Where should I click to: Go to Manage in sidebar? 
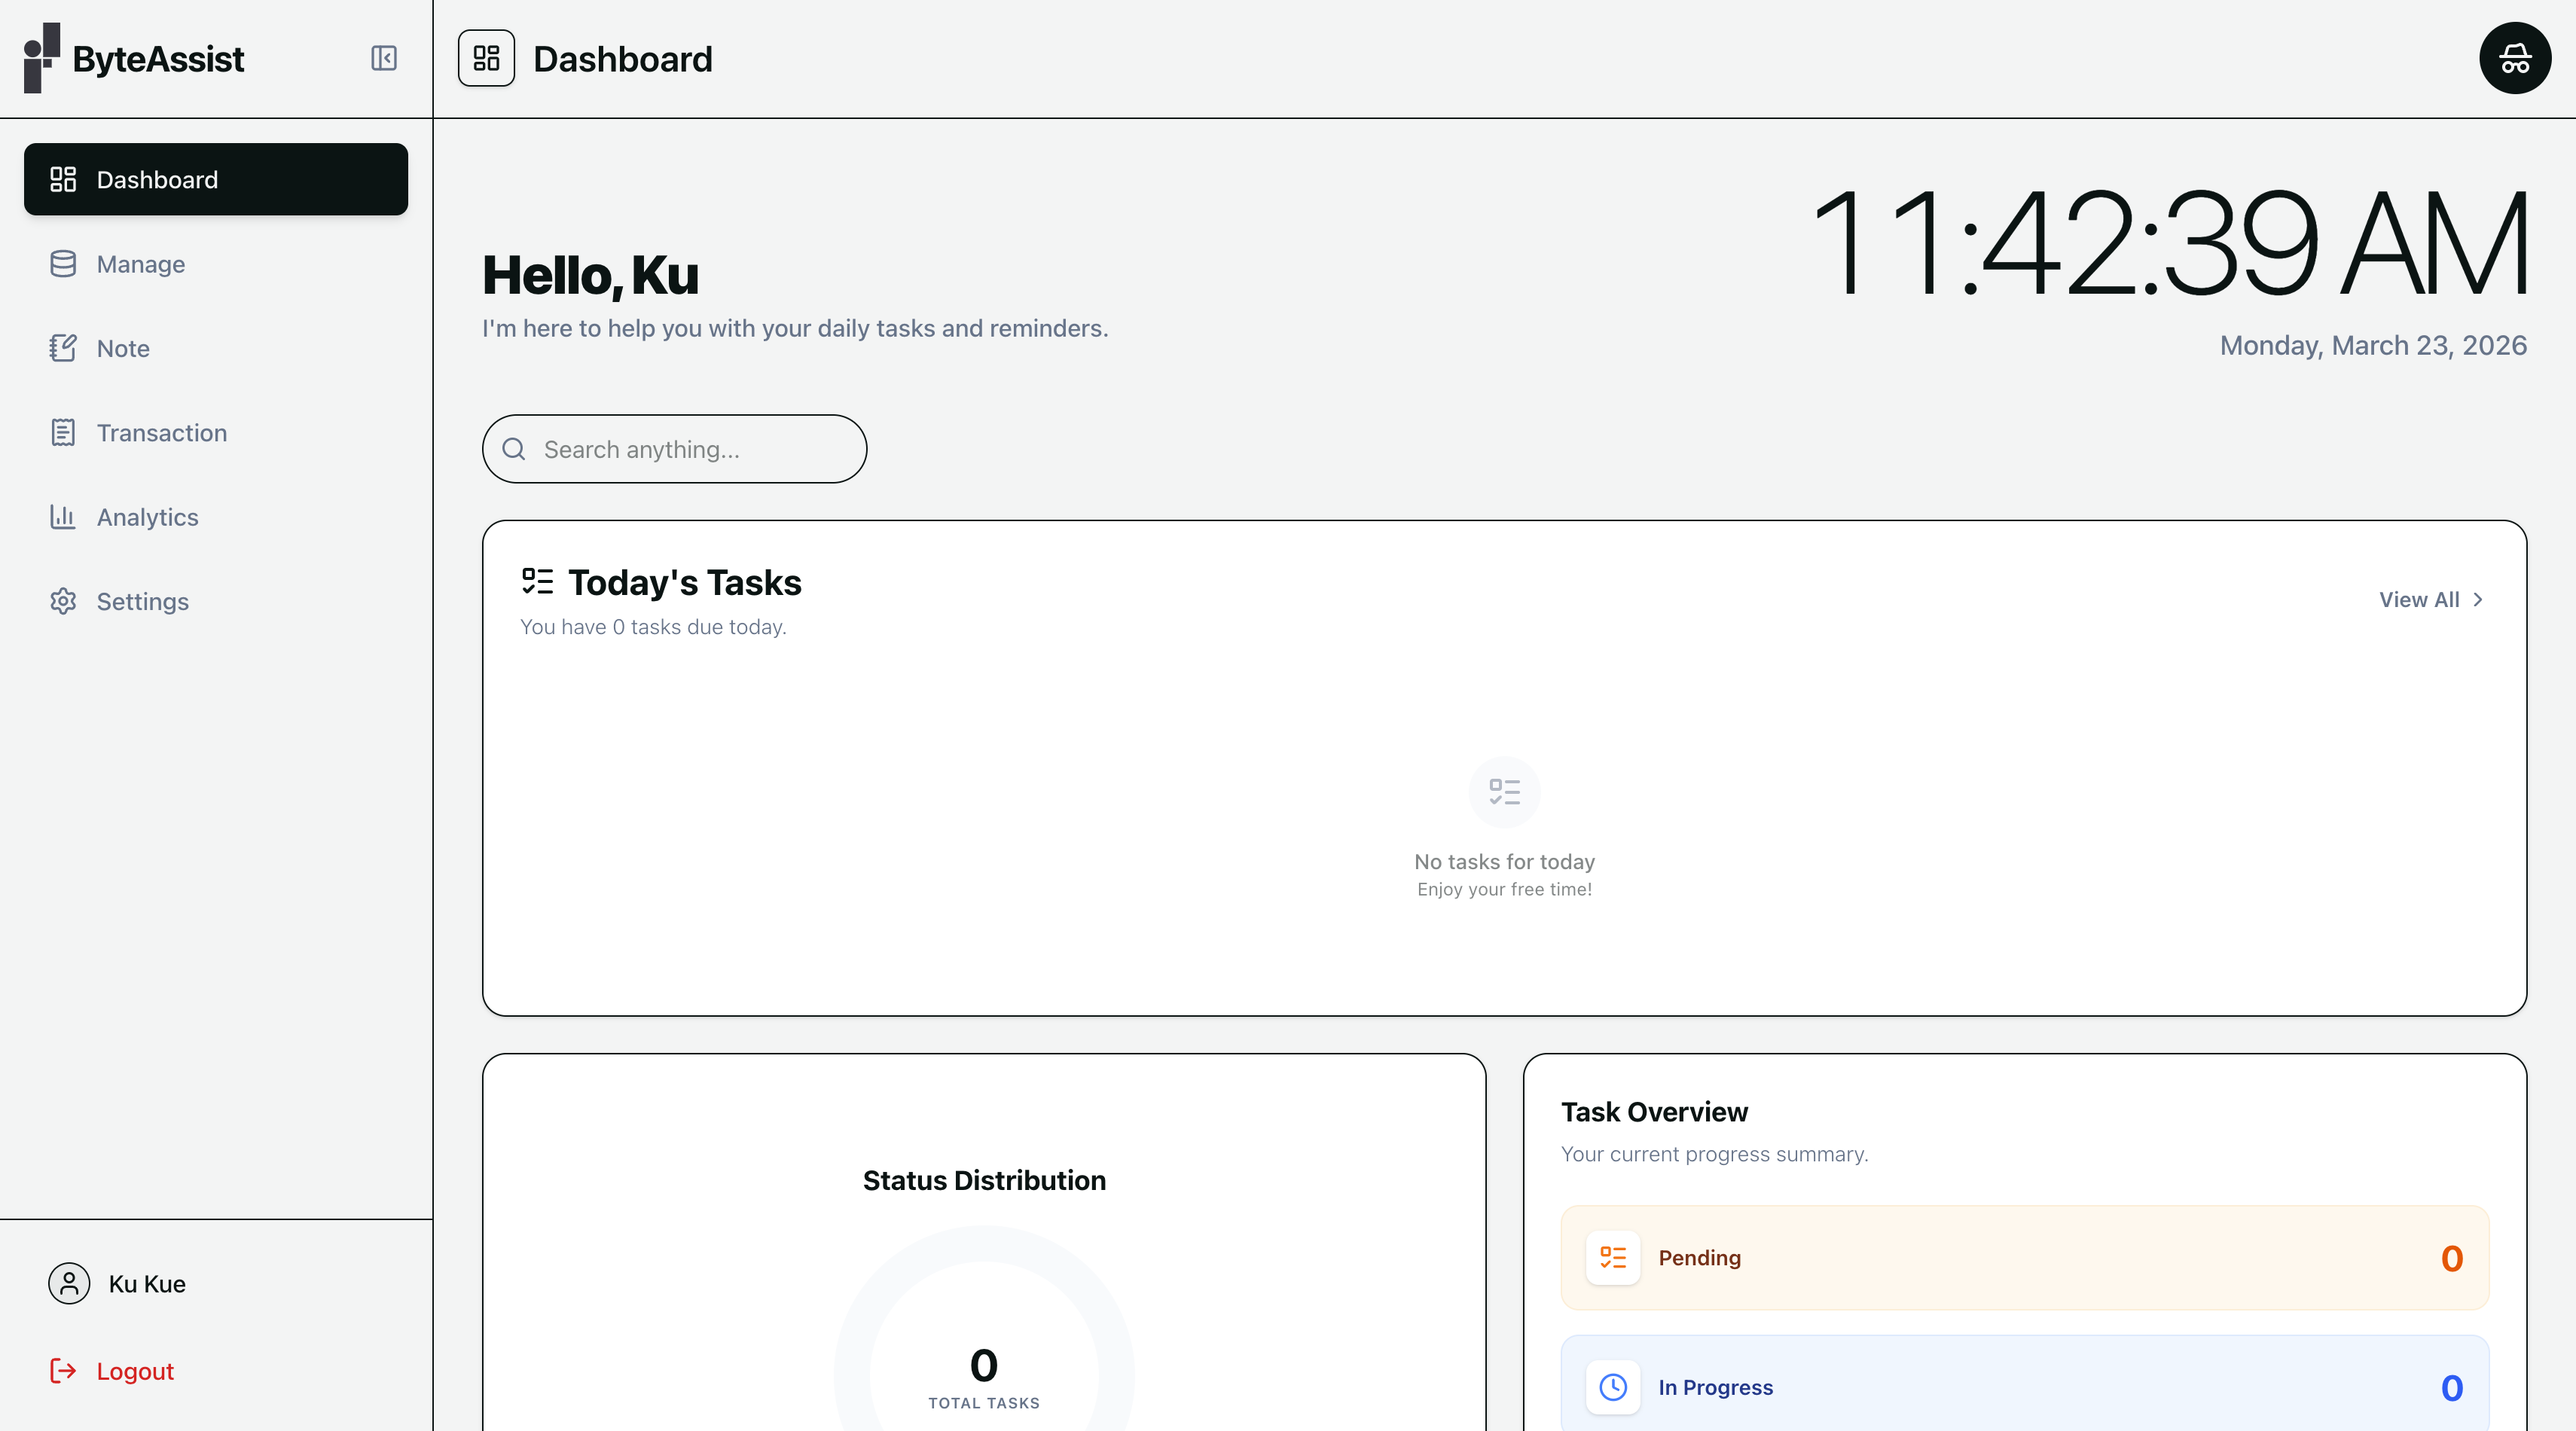point(216,264)
